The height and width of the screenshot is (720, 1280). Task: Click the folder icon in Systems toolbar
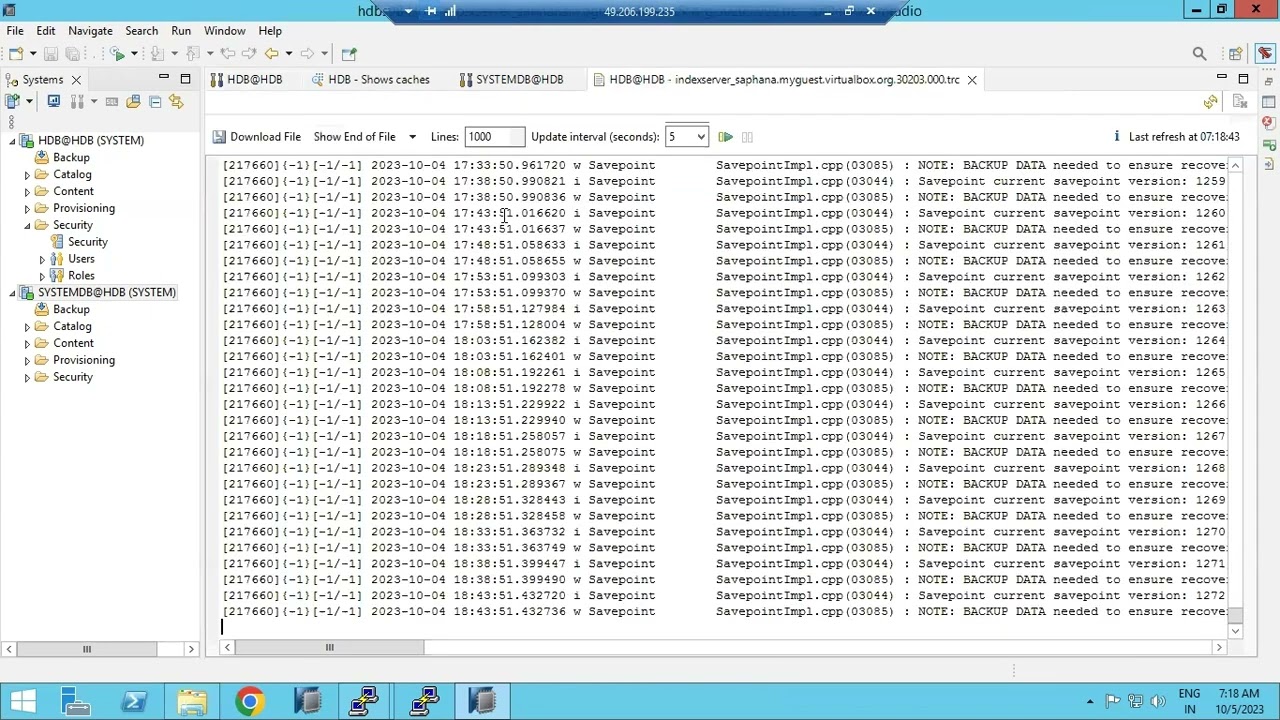133,101
